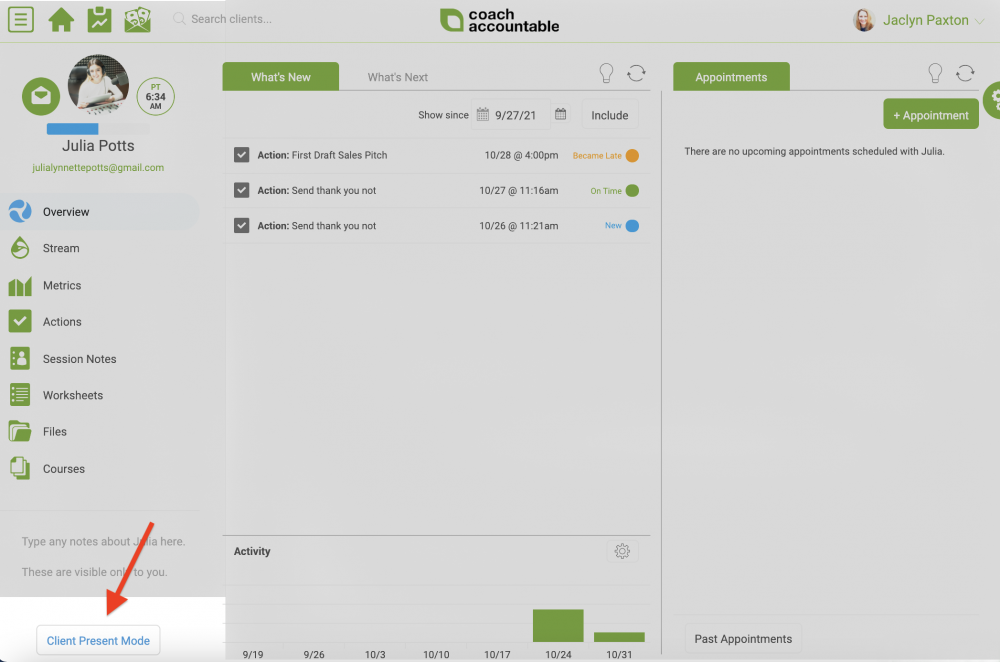The width and height of the screenshot is (1000, 662).
Task: Go to the Home icon
Action: 61,19
